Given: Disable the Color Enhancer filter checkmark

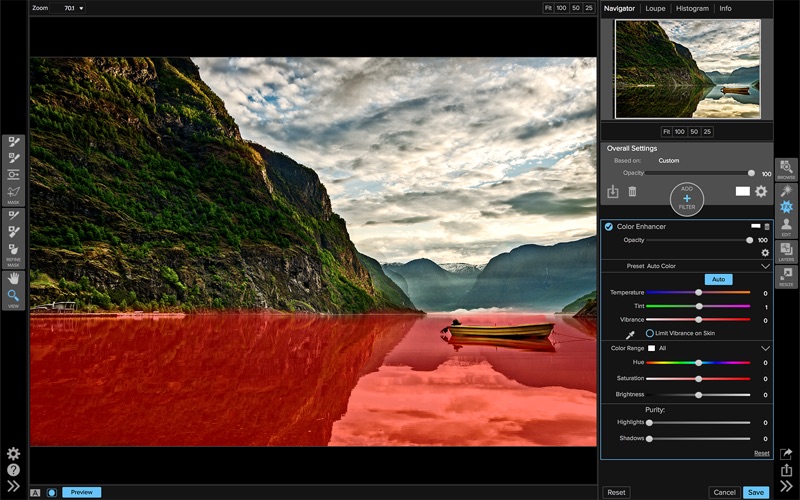Looking at the screenshot, I should click(x=609, y=227).
